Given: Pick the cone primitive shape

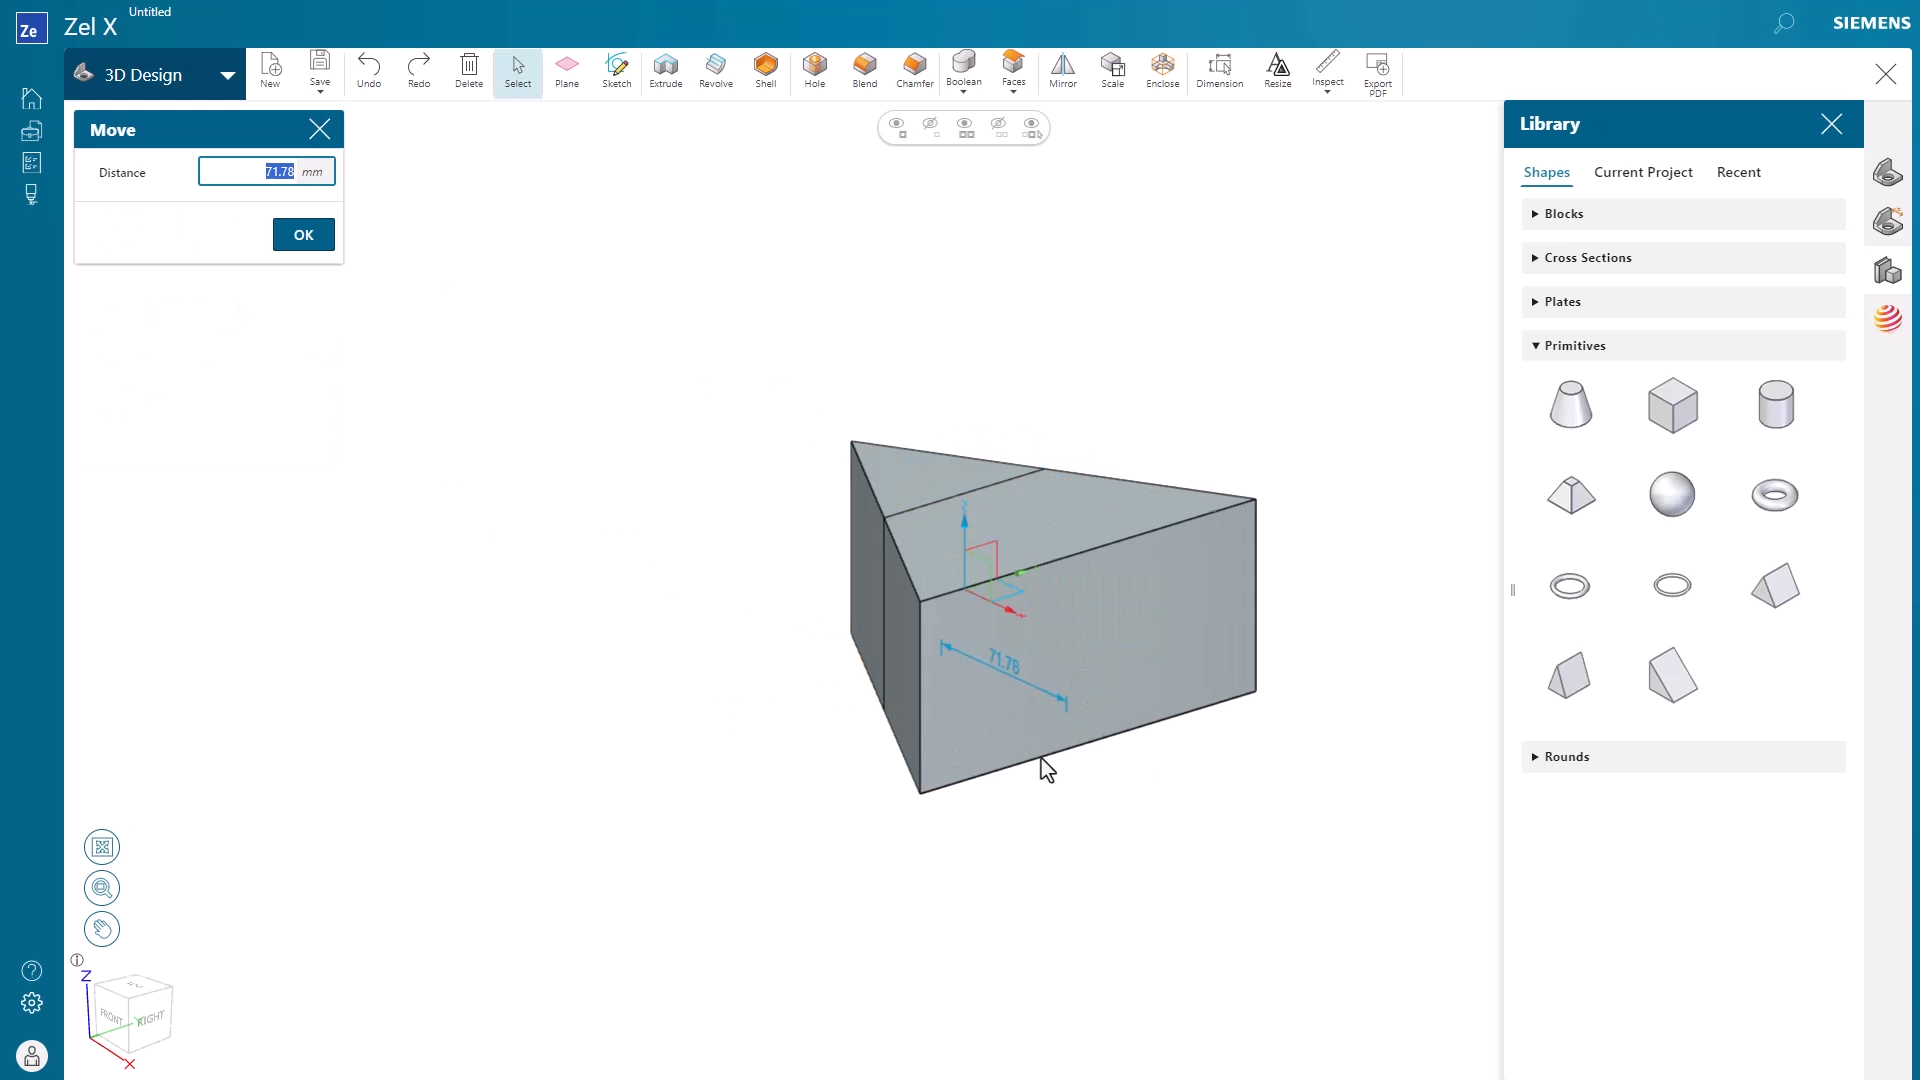Looking at the screenshot, I should [x=1570, y=404].
